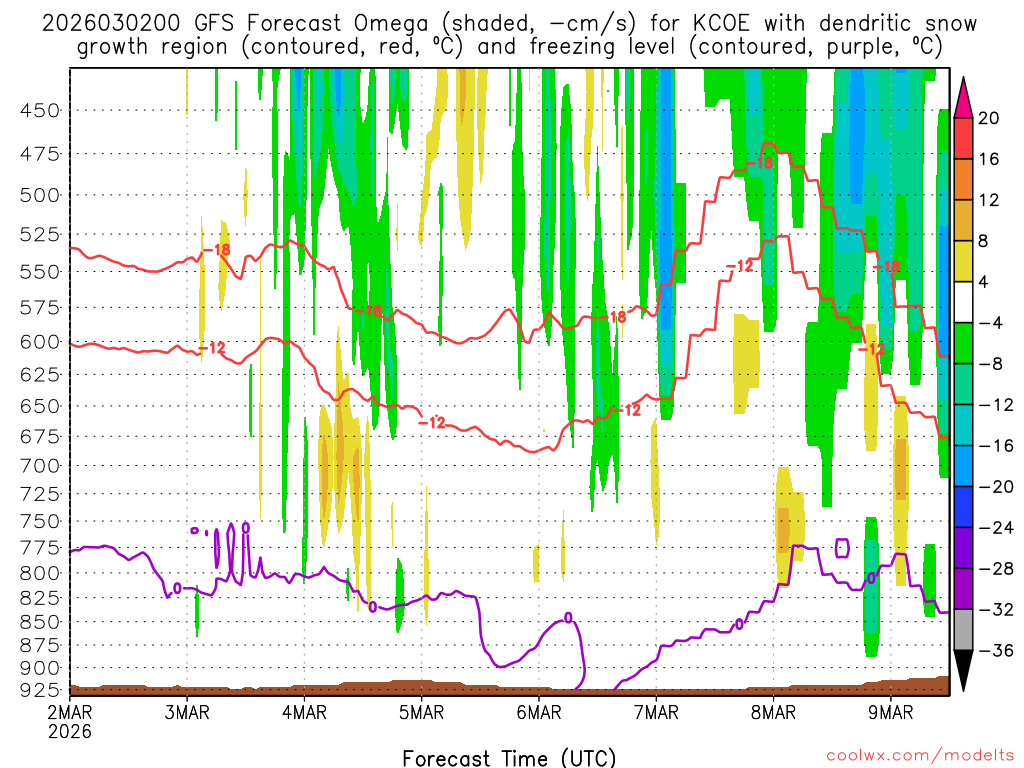Image resolution: width=1024 pixels, height=768 pixels.
Task: Click the black arrow below the colorbar
Action: coord(963,671)
